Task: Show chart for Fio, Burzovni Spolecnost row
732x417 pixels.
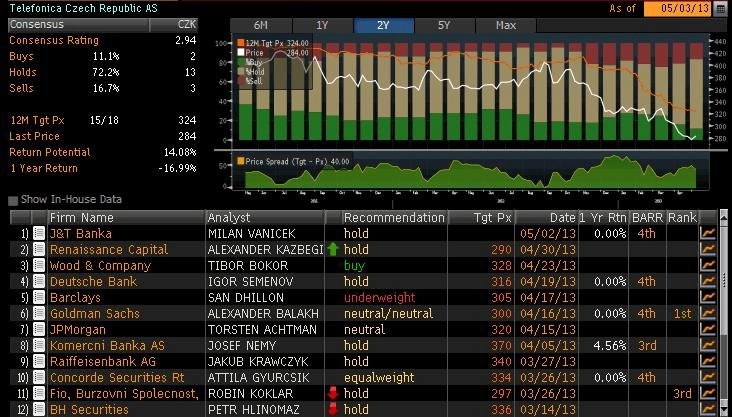Action: click(x=708, y=393)
